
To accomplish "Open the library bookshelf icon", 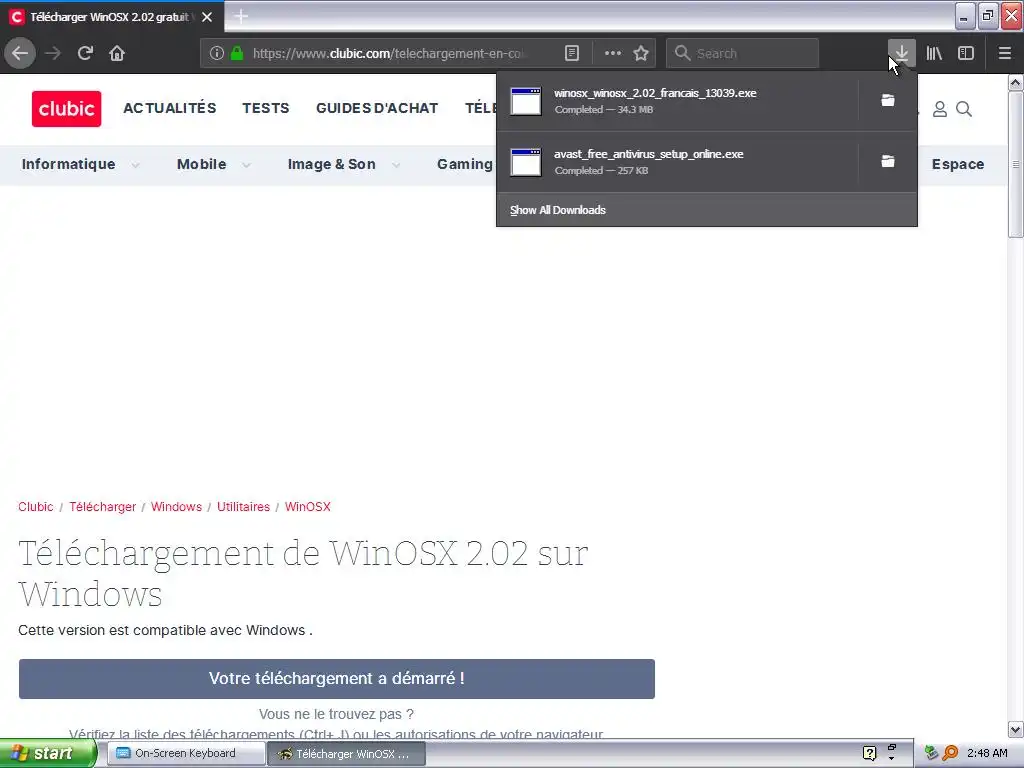I will (934, 53).
